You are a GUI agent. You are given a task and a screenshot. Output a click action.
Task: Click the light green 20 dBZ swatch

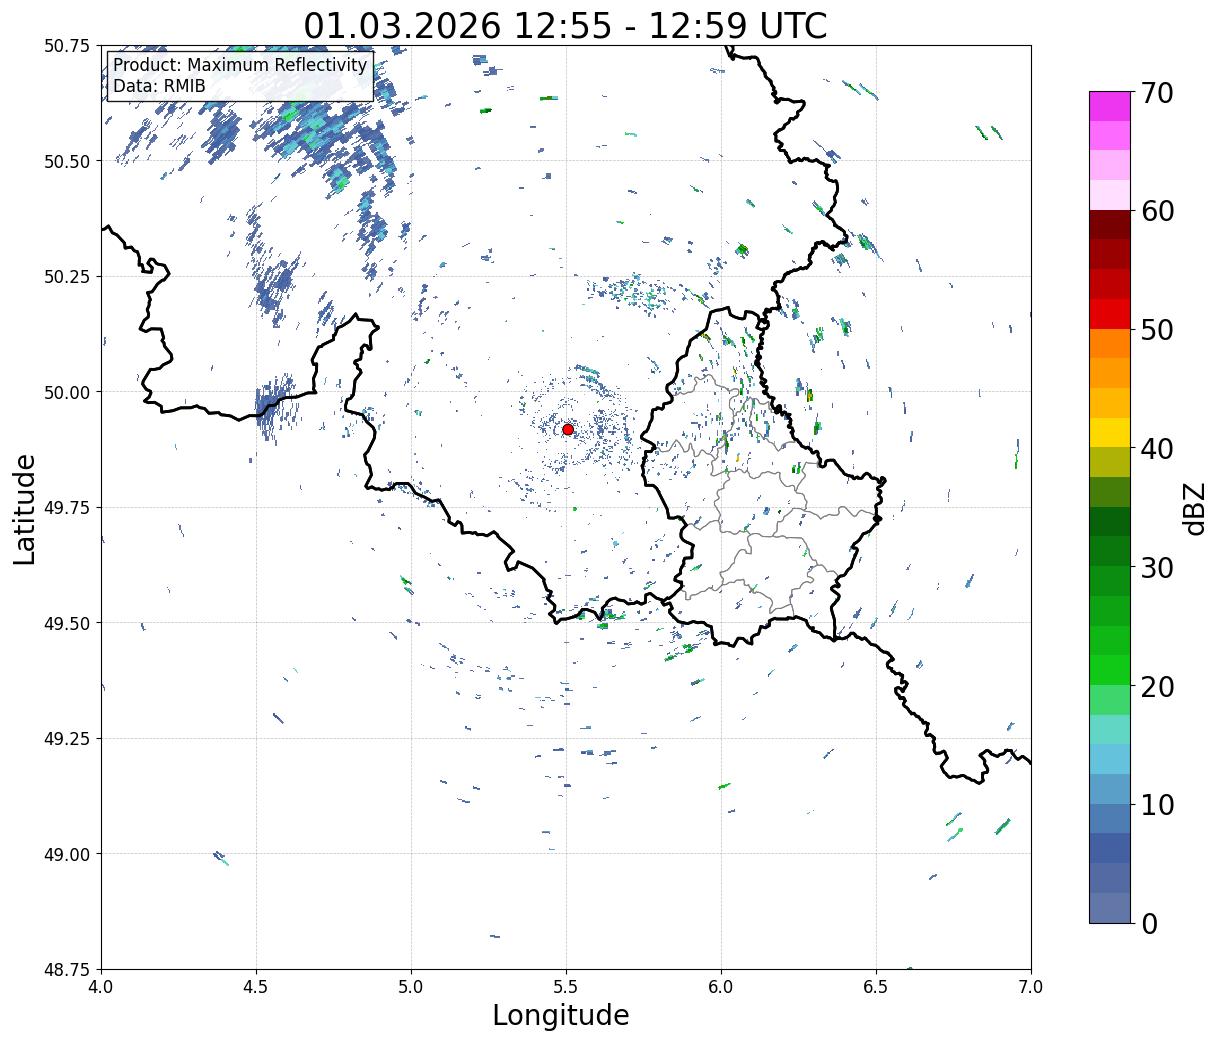1110,700
